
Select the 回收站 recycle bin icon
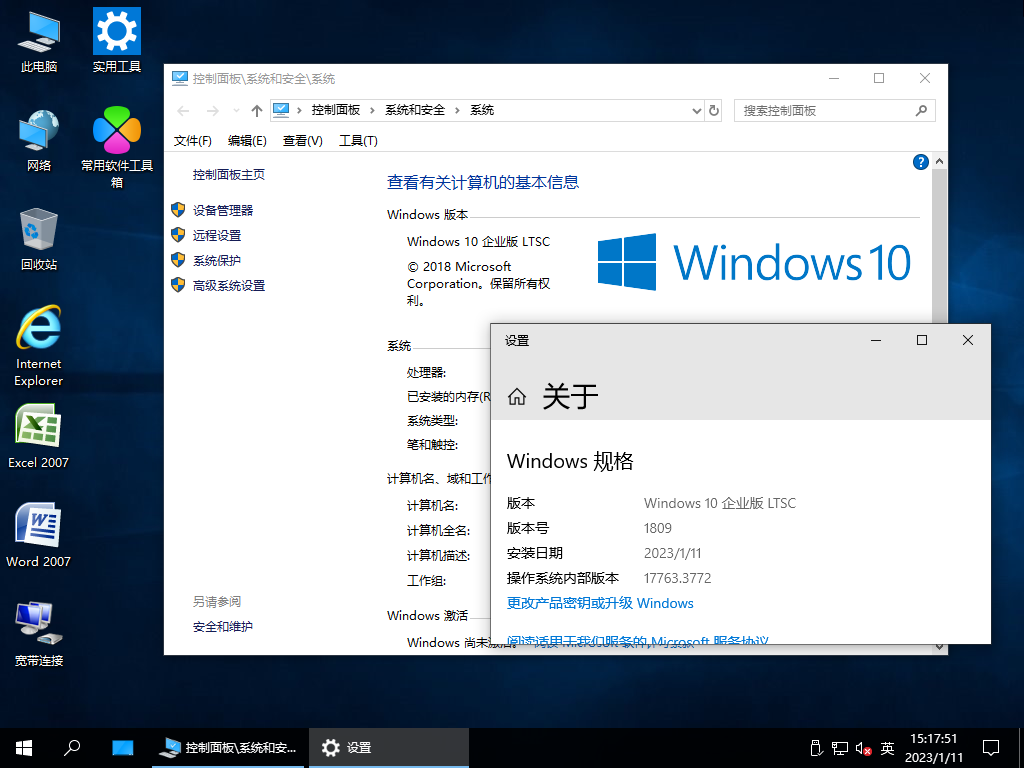39,238
